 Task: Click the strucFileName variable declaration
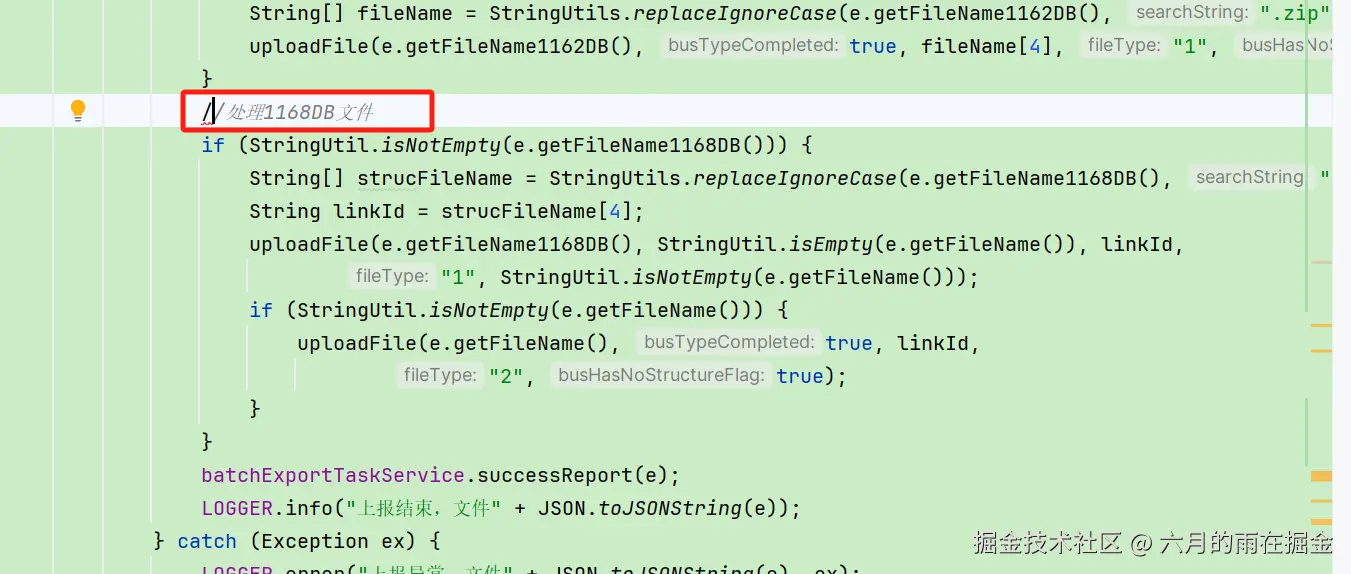tap(435, 178)
